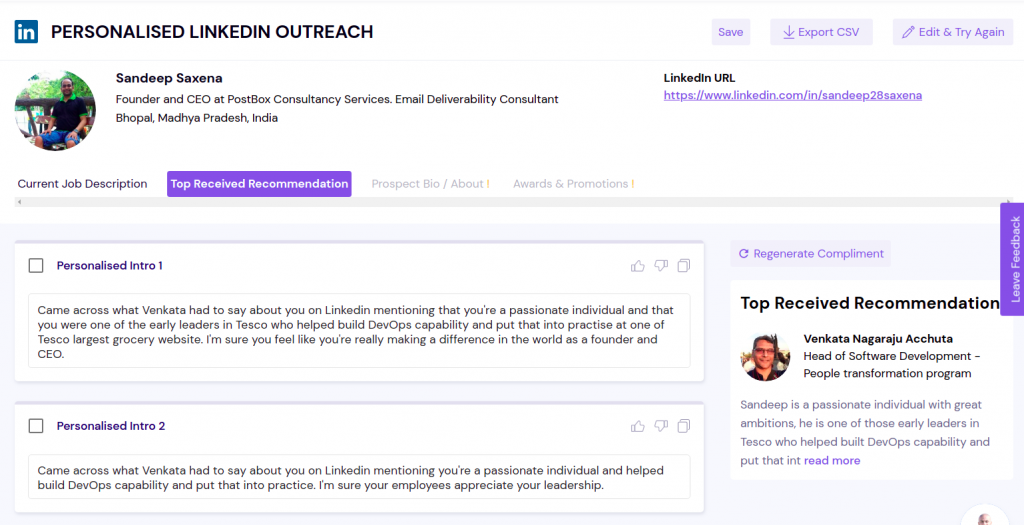Image resolution: width=1024 pixels, height=525 pixels.
Task: Copy Personalised Intro 2 text
Action: coord(684,426)
